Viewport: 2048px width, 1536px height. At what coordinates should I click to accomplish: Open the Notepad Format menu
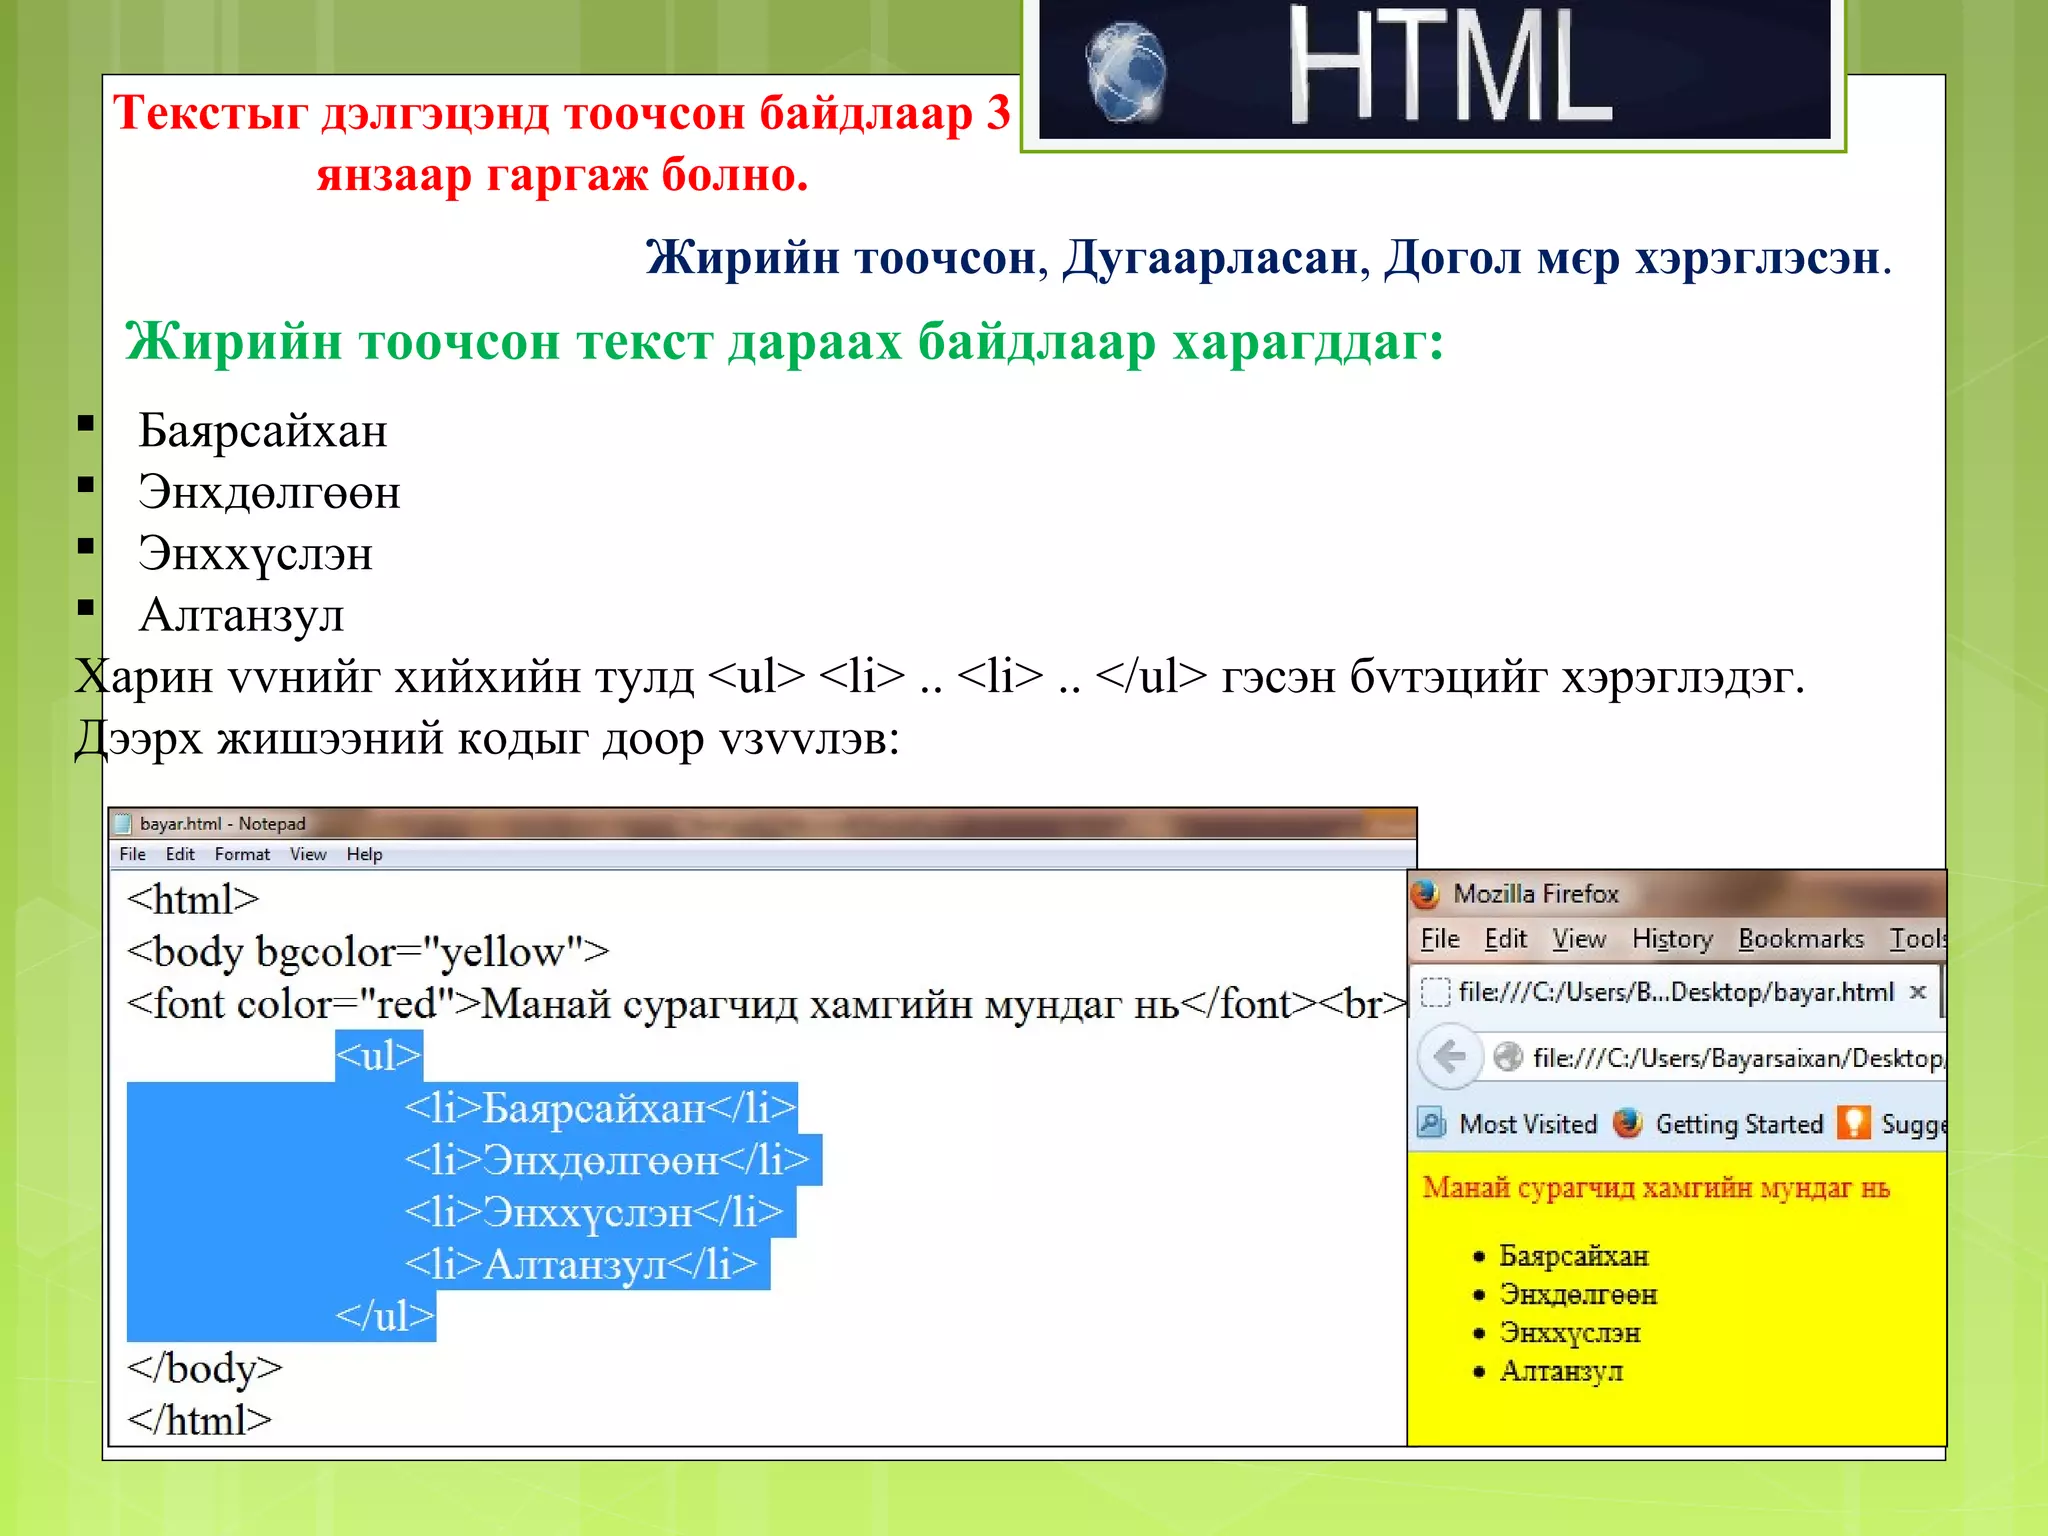point(242,854)
